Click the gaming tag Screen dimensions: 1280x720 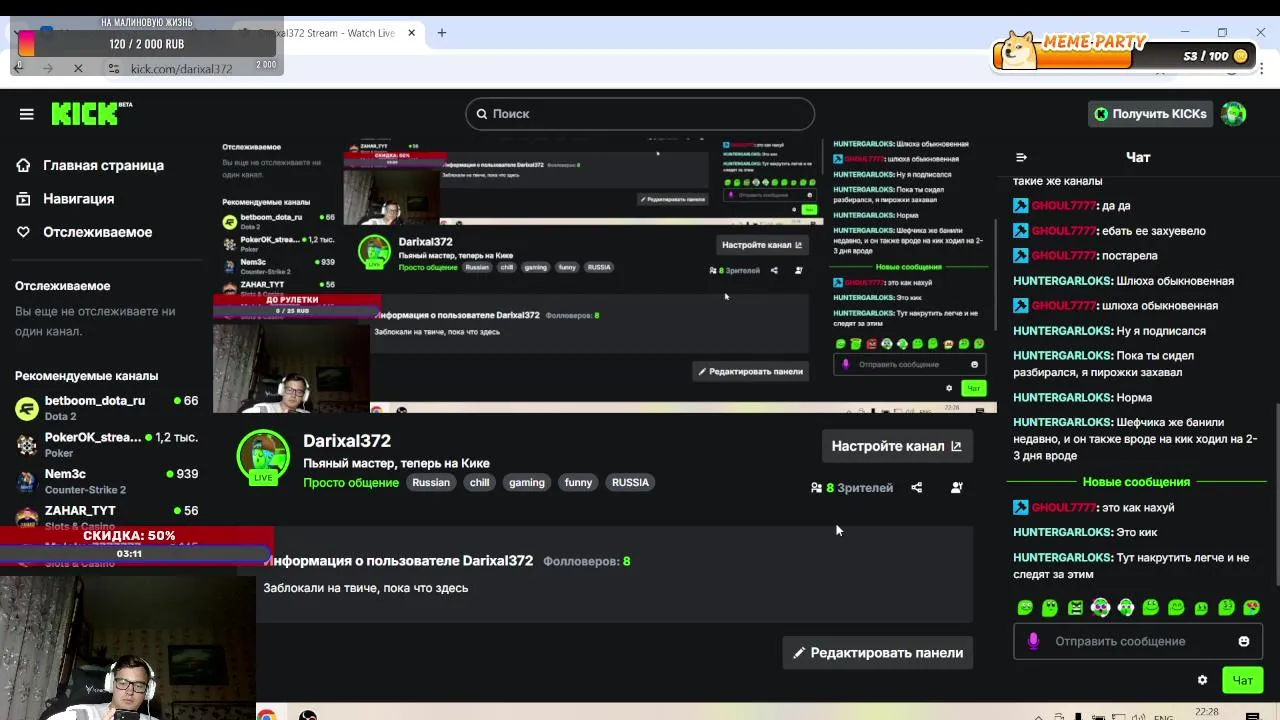tap(527, 482)
